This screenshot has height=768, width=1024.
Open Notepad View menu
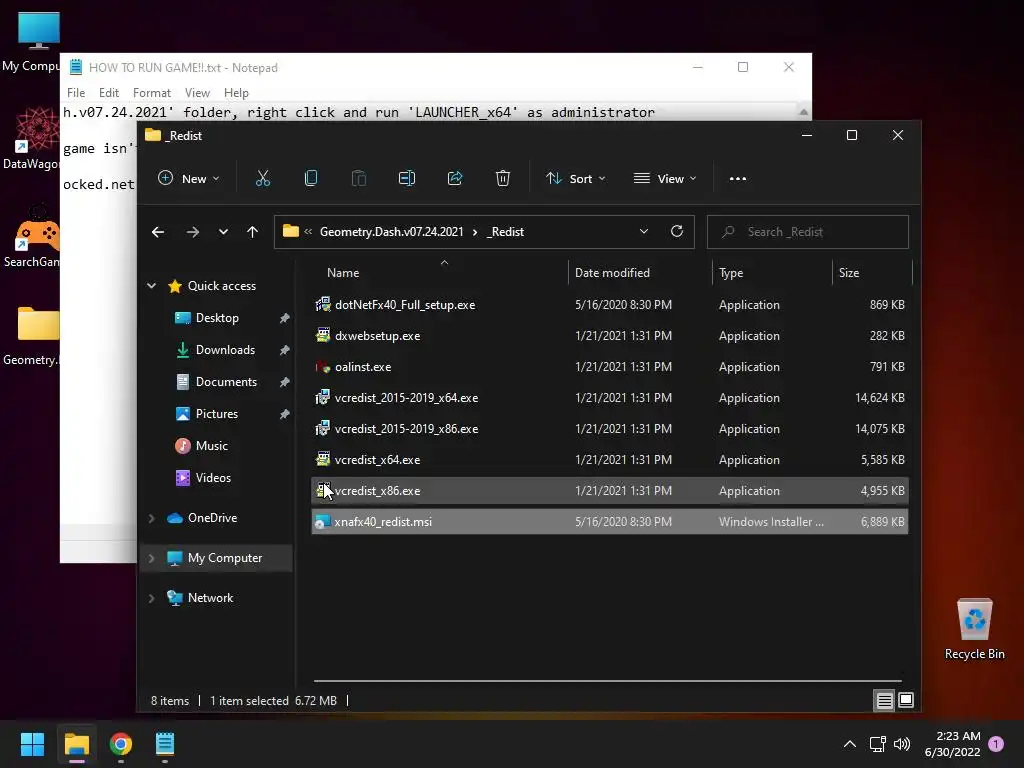tap(197, 93)
